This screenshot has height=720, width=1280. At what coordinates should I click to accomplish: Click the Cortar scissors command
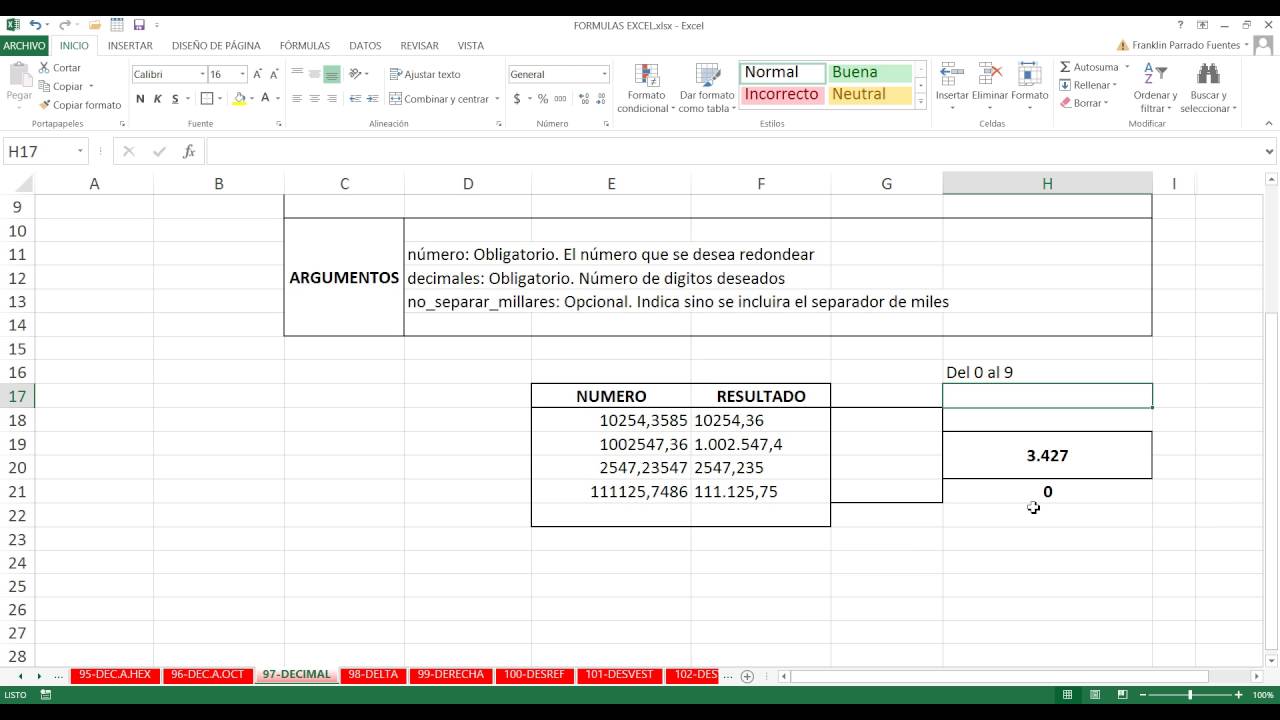(x=60, y=68)
